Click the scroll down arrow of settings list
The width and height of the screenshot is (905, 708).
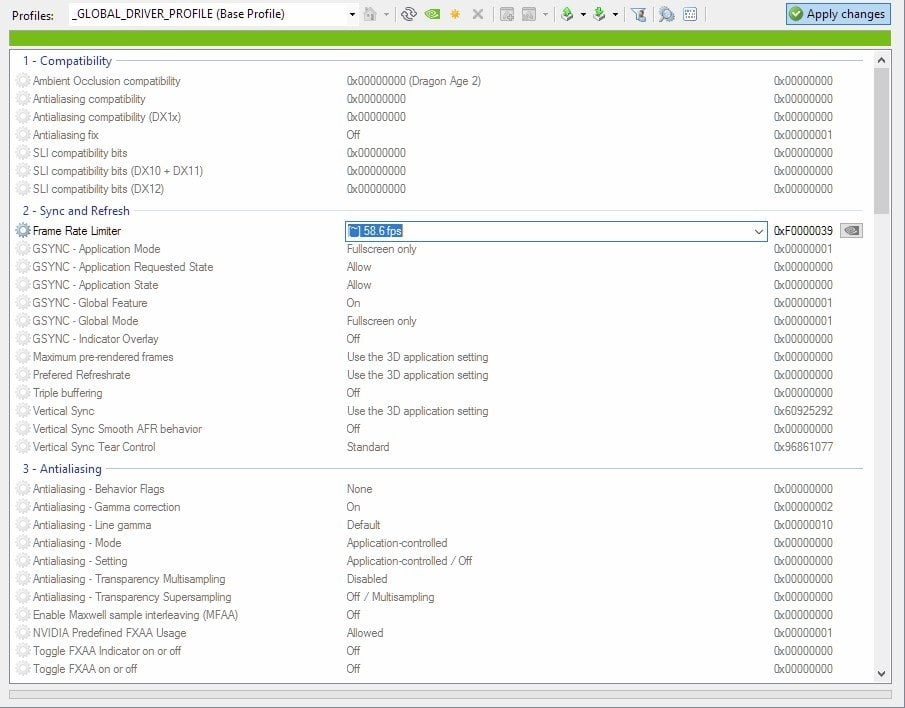[x=881, y=673]
